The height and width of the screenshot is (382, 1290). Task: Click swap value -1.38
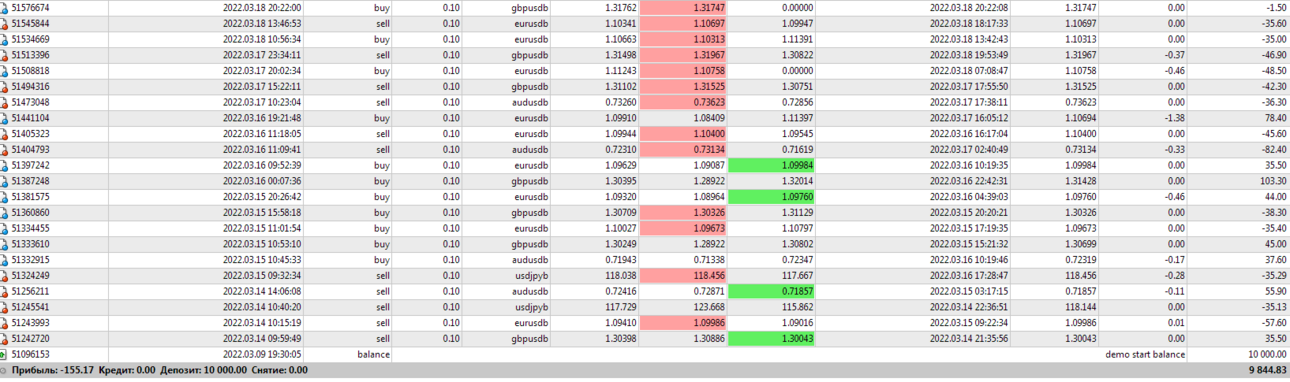[1176, 118]
